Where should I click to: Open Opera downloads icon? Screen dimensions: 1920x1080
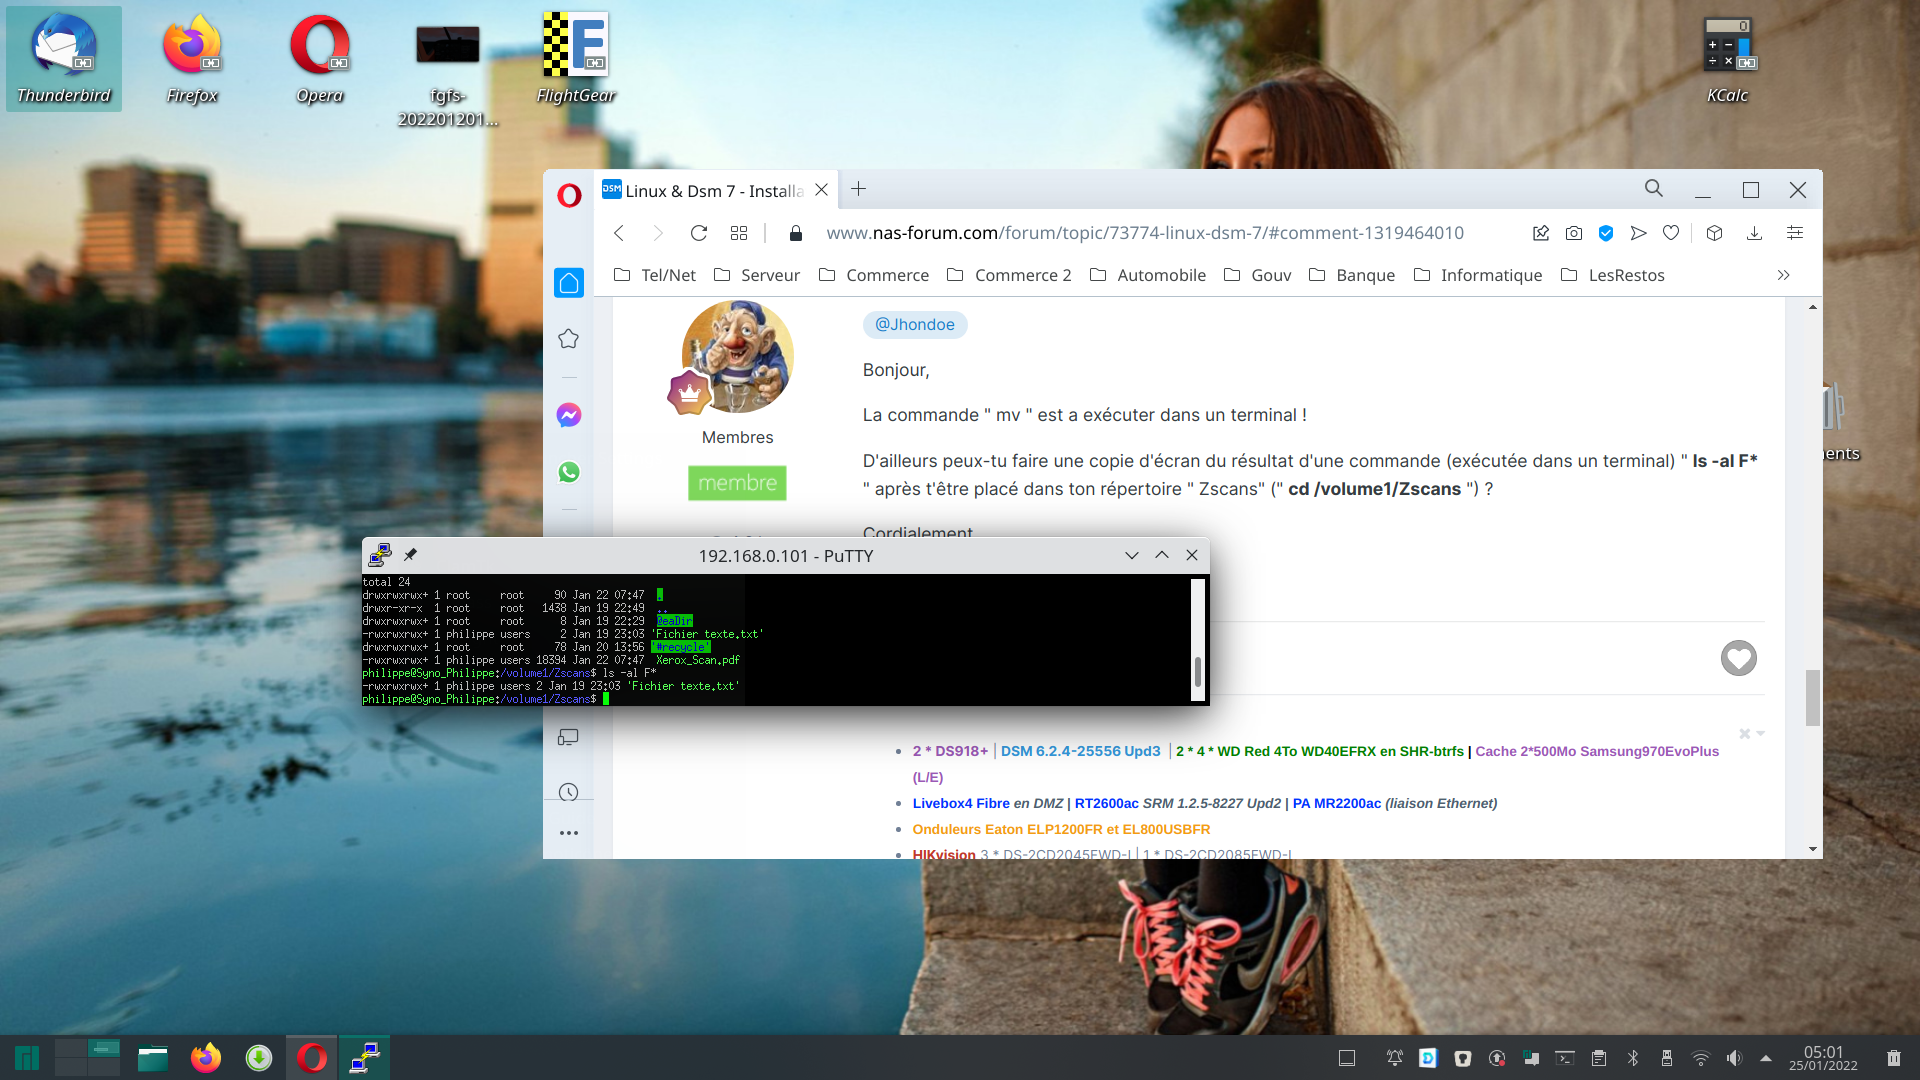[x=1754, y=233]
